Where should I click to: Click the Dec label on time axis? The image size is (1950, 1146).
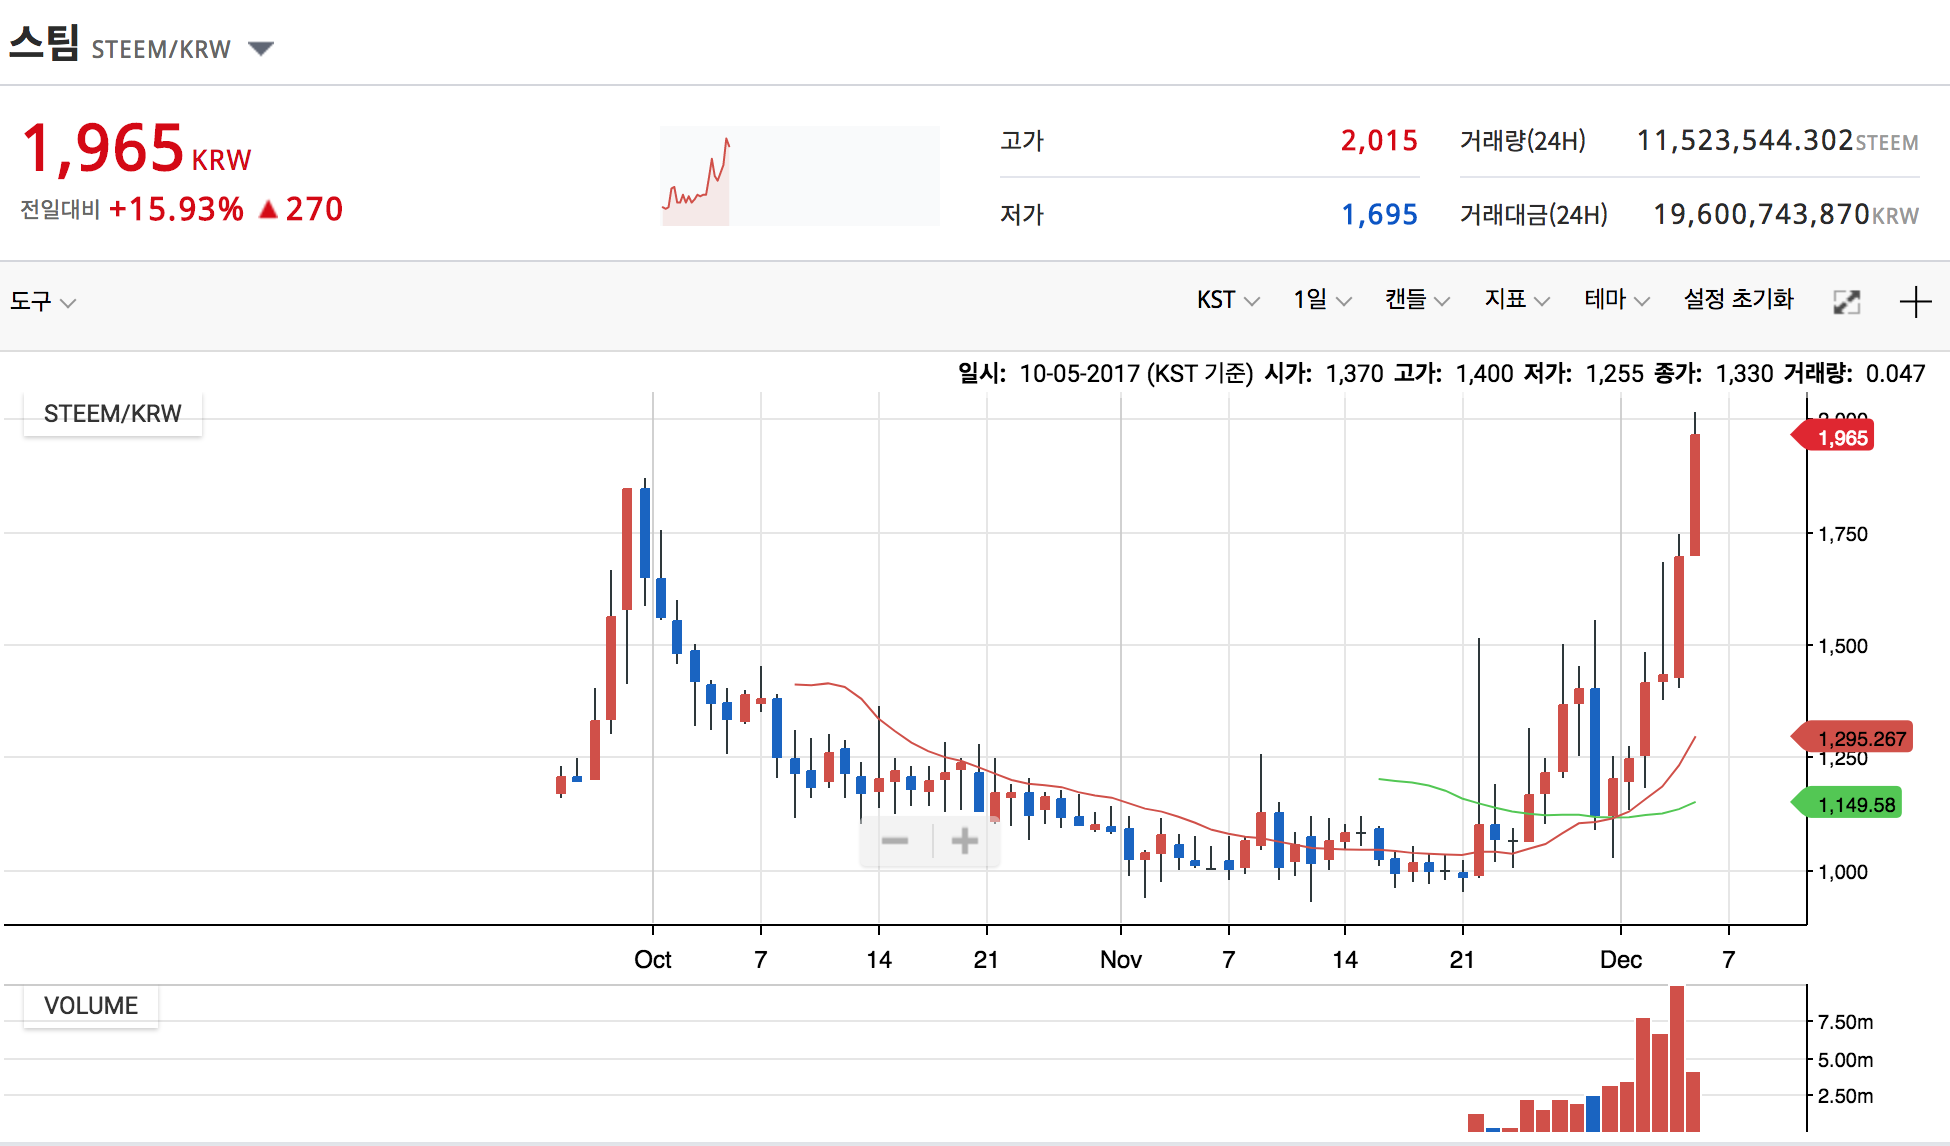pyautogui.click(x=1621, y=960)
